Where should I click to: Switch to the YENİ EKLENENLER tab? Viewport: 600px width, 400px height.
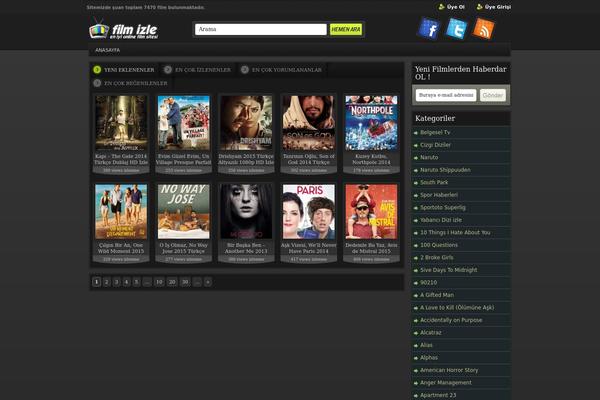[124, 70]
